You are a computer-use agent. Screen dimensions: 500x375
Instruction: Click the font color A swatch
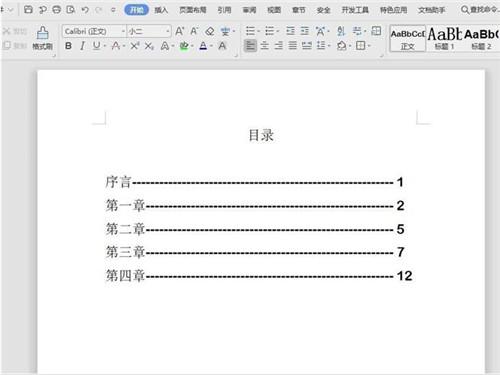203,46
